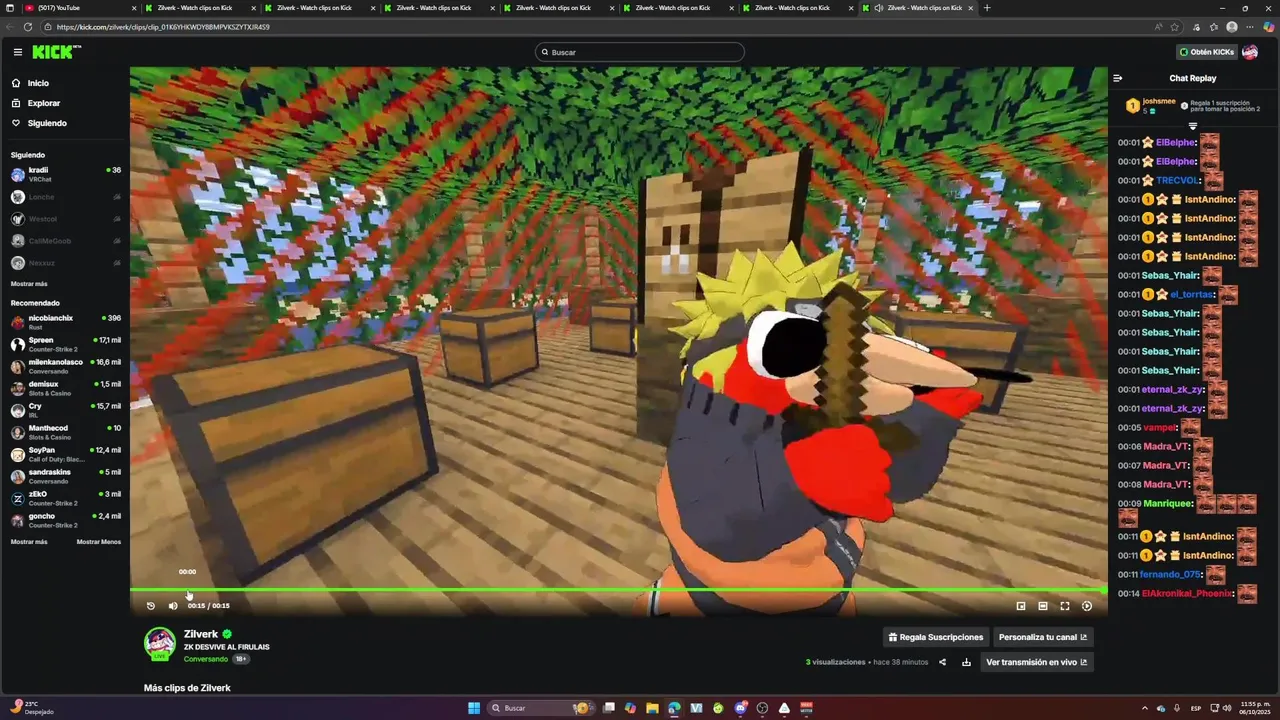The height and width of the screenshot is (720, 1280).
Task: Open demisux recommended channel
Action: click(x=65, y=388)
